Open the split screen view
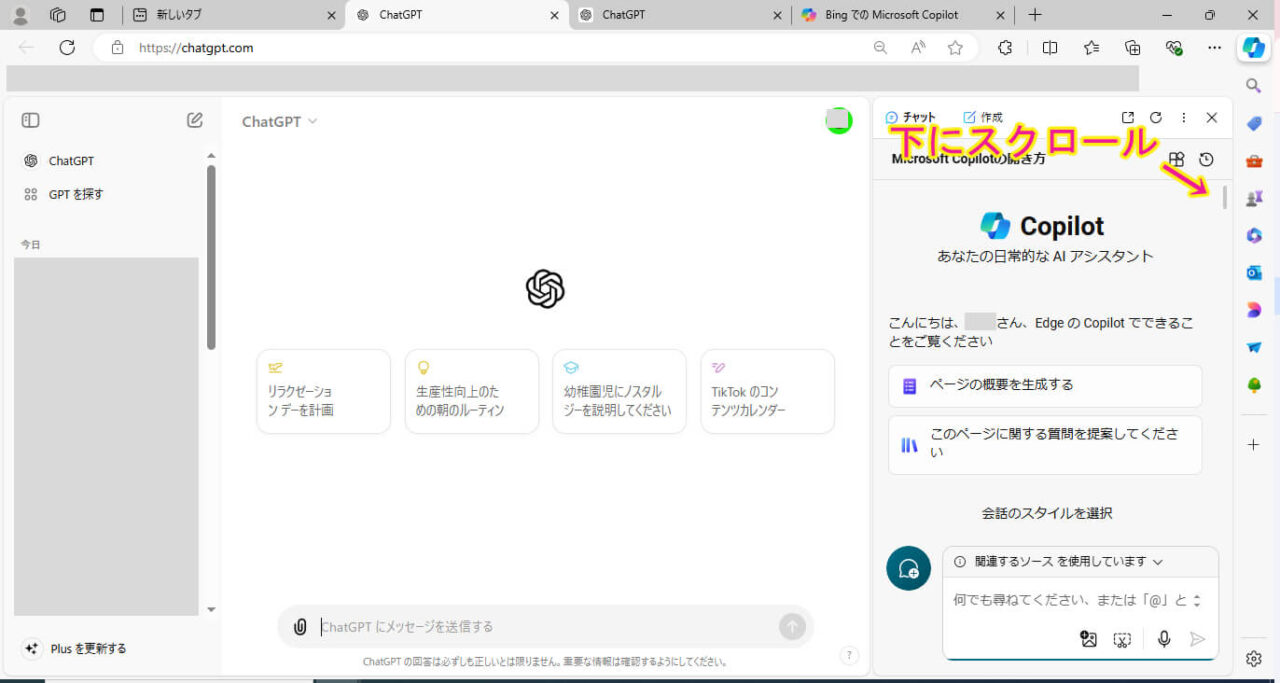This screenshot has height=683, width=1280. [1049, 47]
